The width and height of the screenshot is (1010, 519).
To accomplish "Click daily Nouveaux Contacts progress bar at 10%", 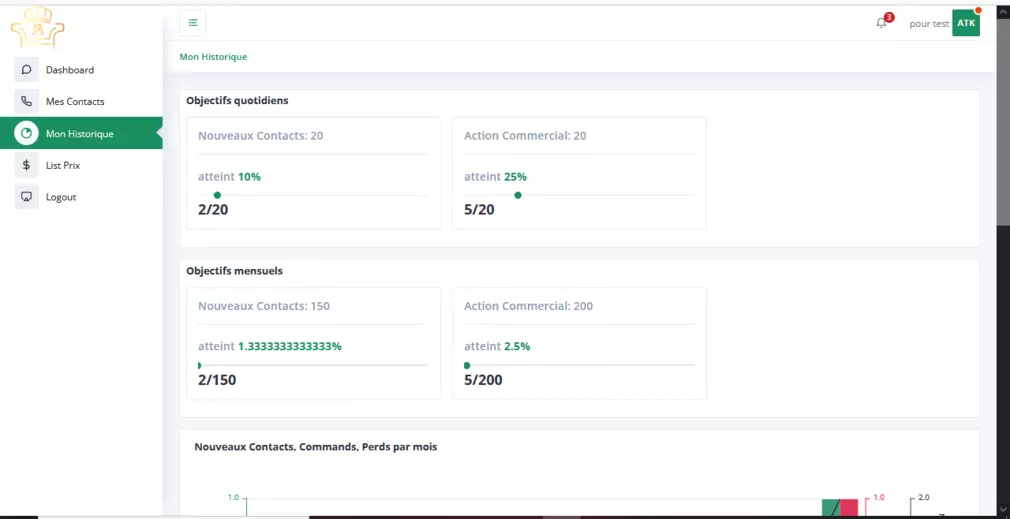I will 313,195.
